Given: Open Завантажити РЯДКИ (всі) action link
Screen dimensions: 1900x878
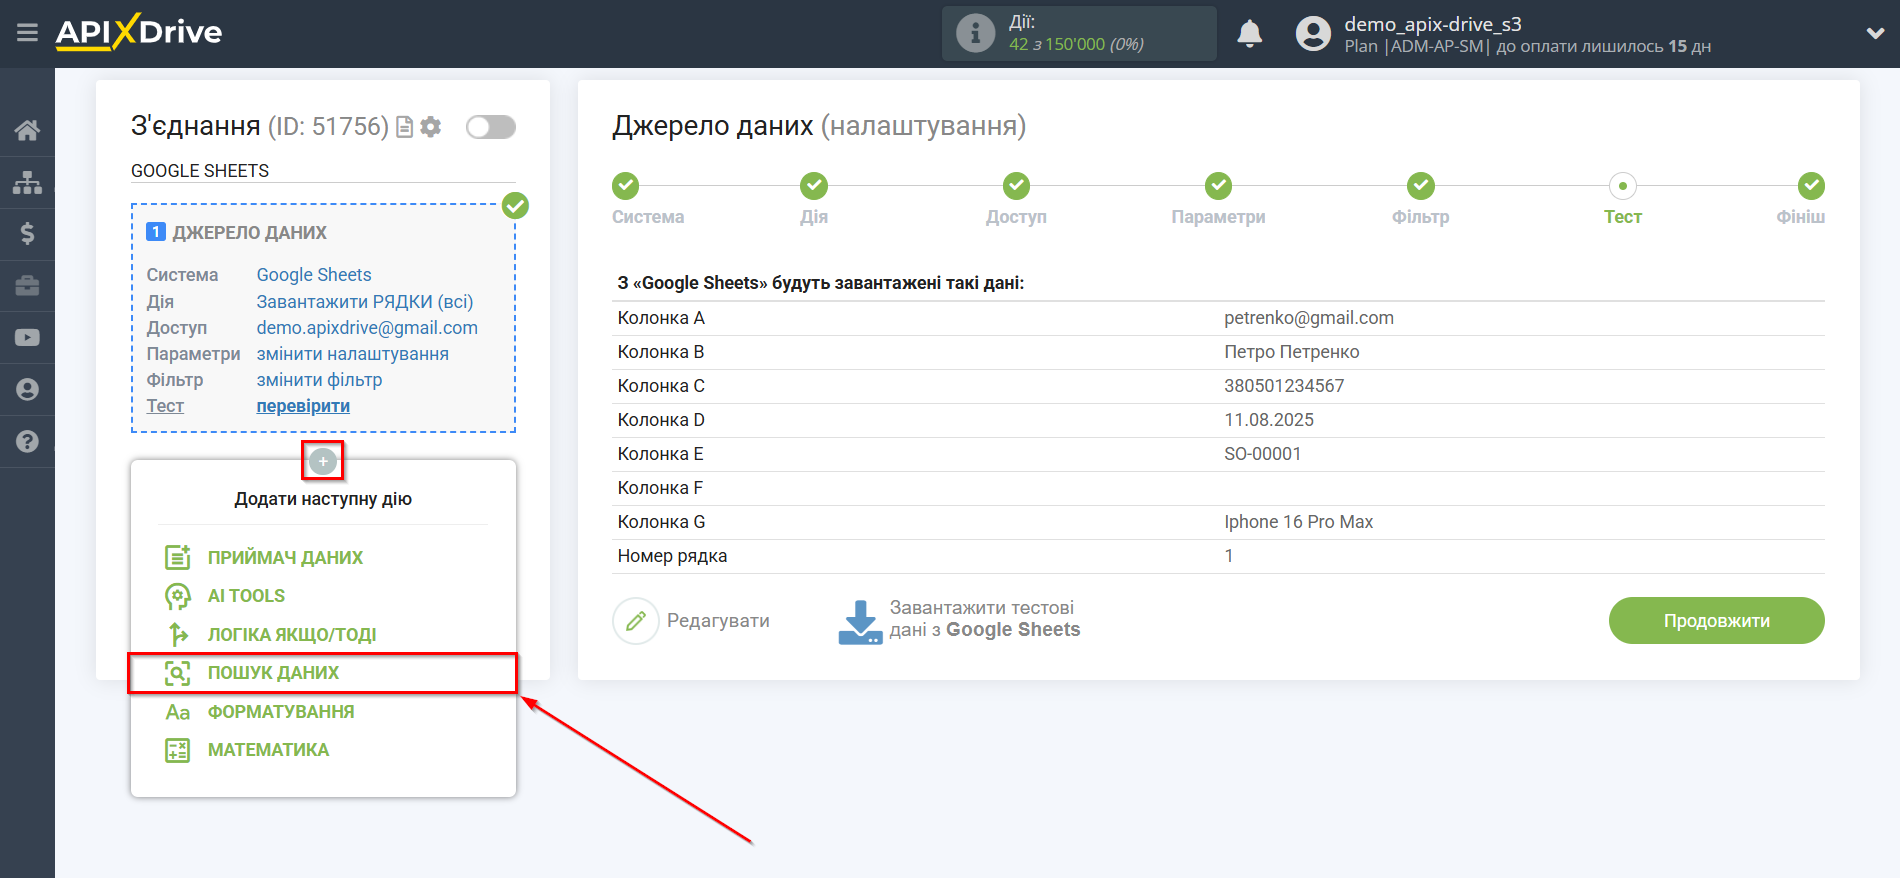Looking at the screenshot, I should click(365, 301).
